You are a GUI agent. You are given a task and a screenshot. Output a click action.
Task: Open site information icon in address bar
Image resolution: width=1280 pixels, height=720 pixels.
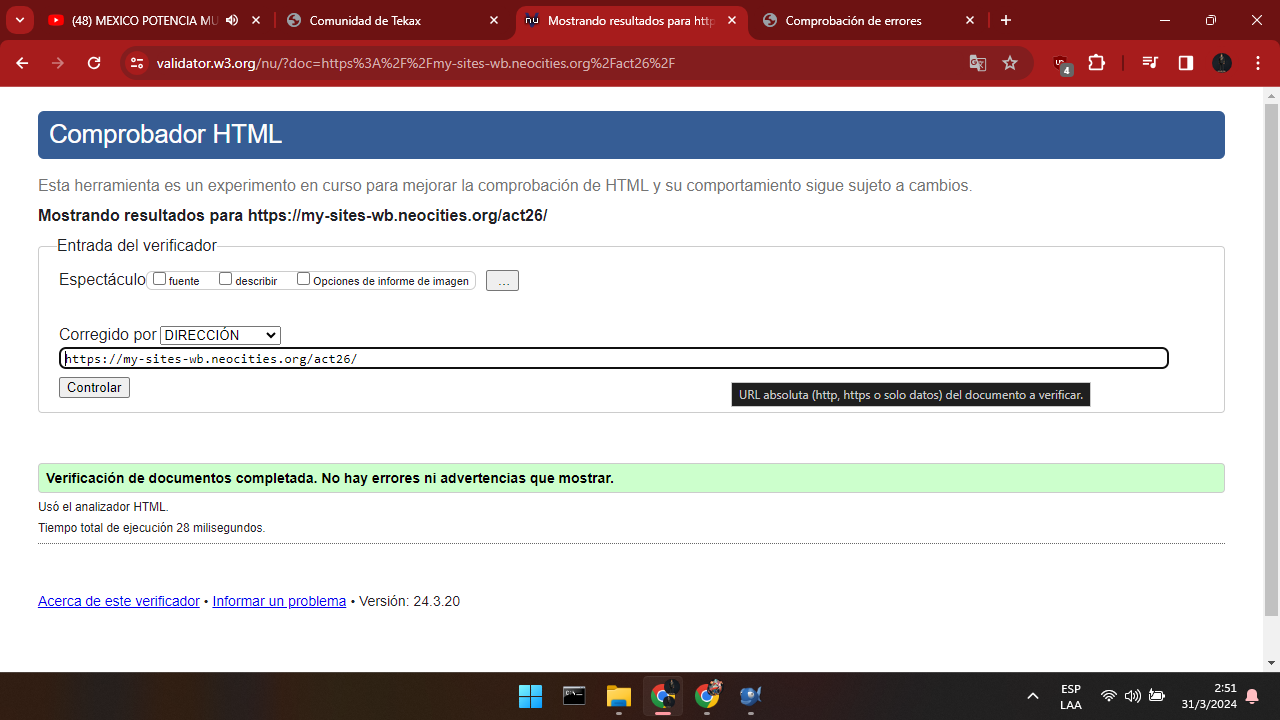pos(138,63)
